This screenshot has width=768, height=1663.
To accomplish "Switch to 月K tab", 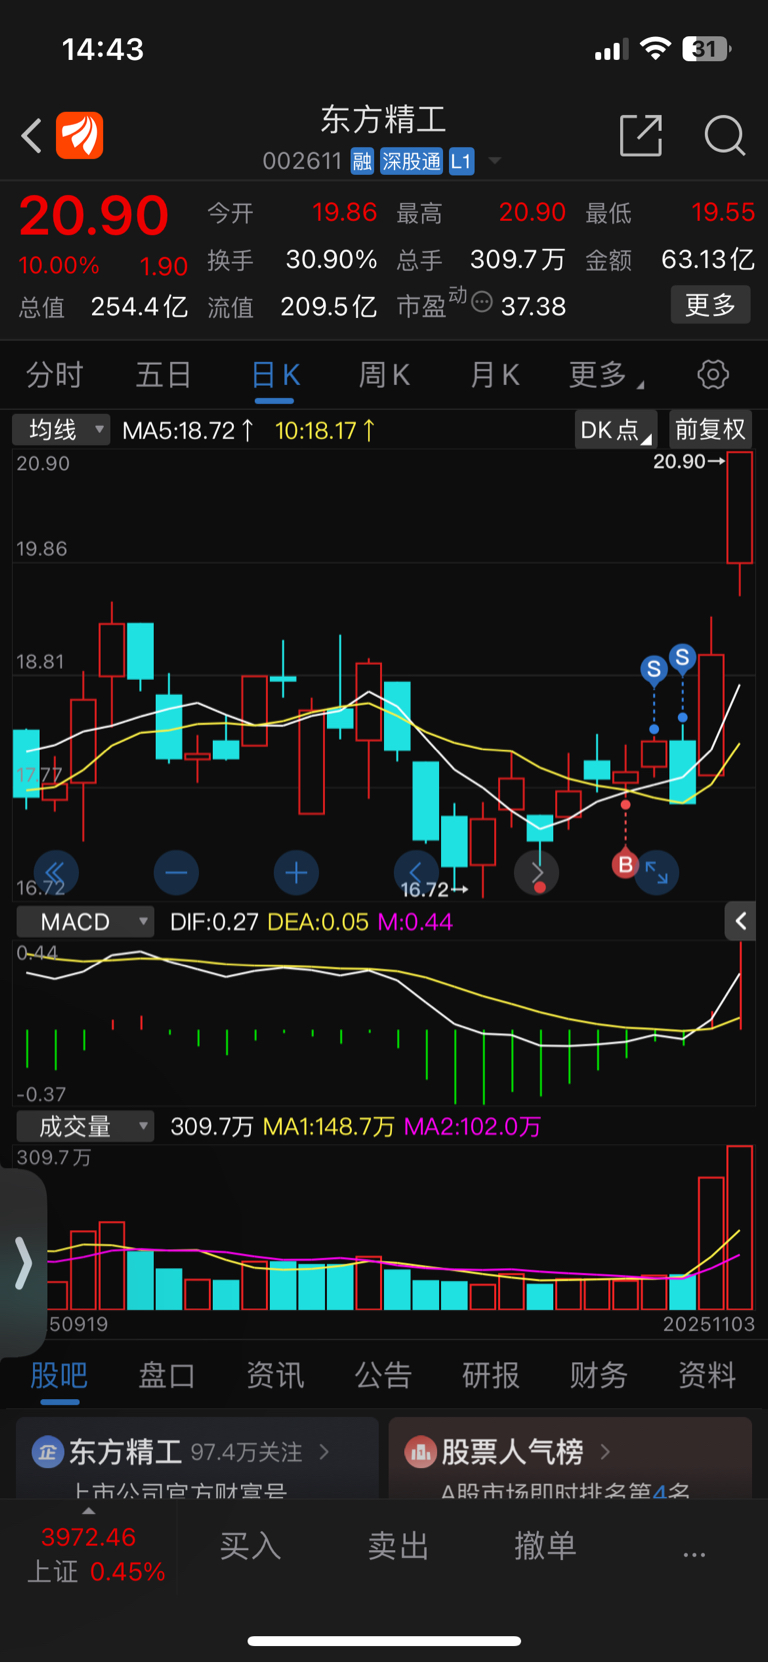I will 494,375.
